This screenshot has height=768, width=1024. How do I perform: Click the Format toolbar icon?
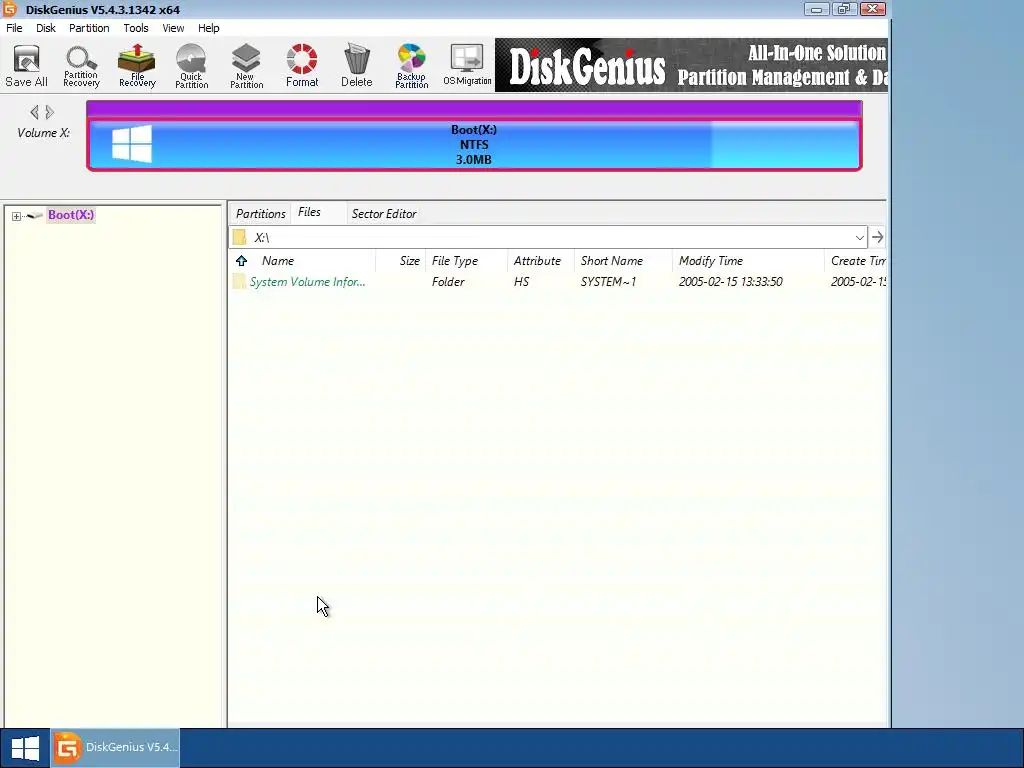coord(302,66)
